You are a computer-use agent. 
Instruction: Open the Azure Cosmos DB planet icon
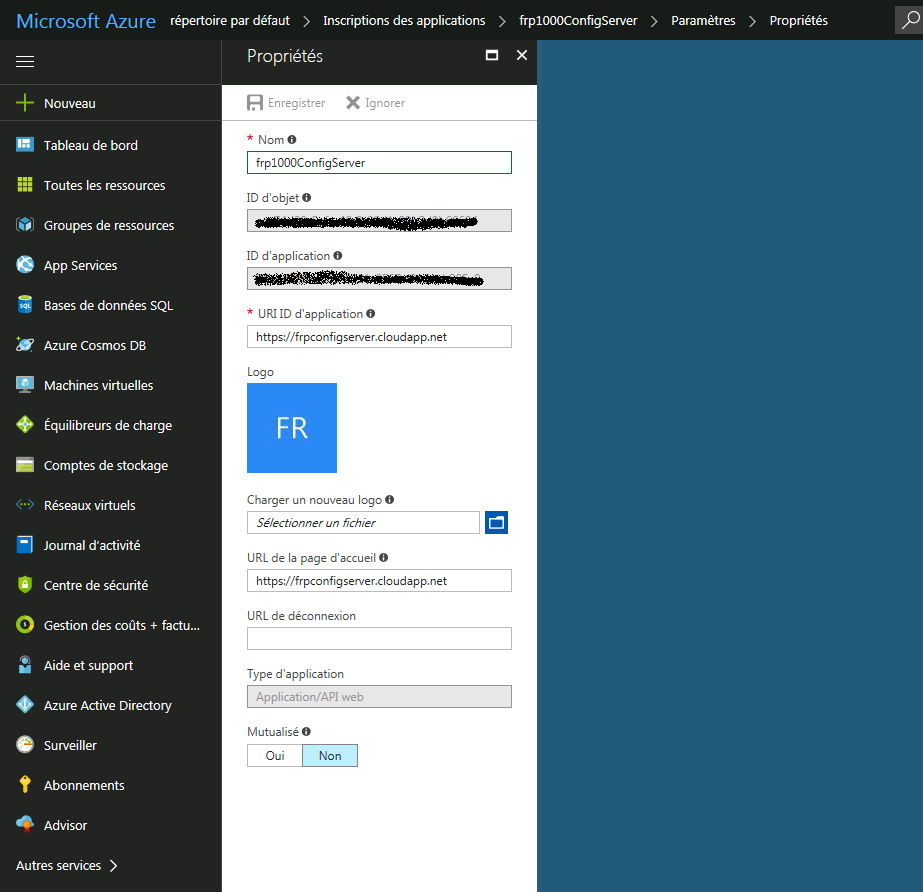coord(25,345)
